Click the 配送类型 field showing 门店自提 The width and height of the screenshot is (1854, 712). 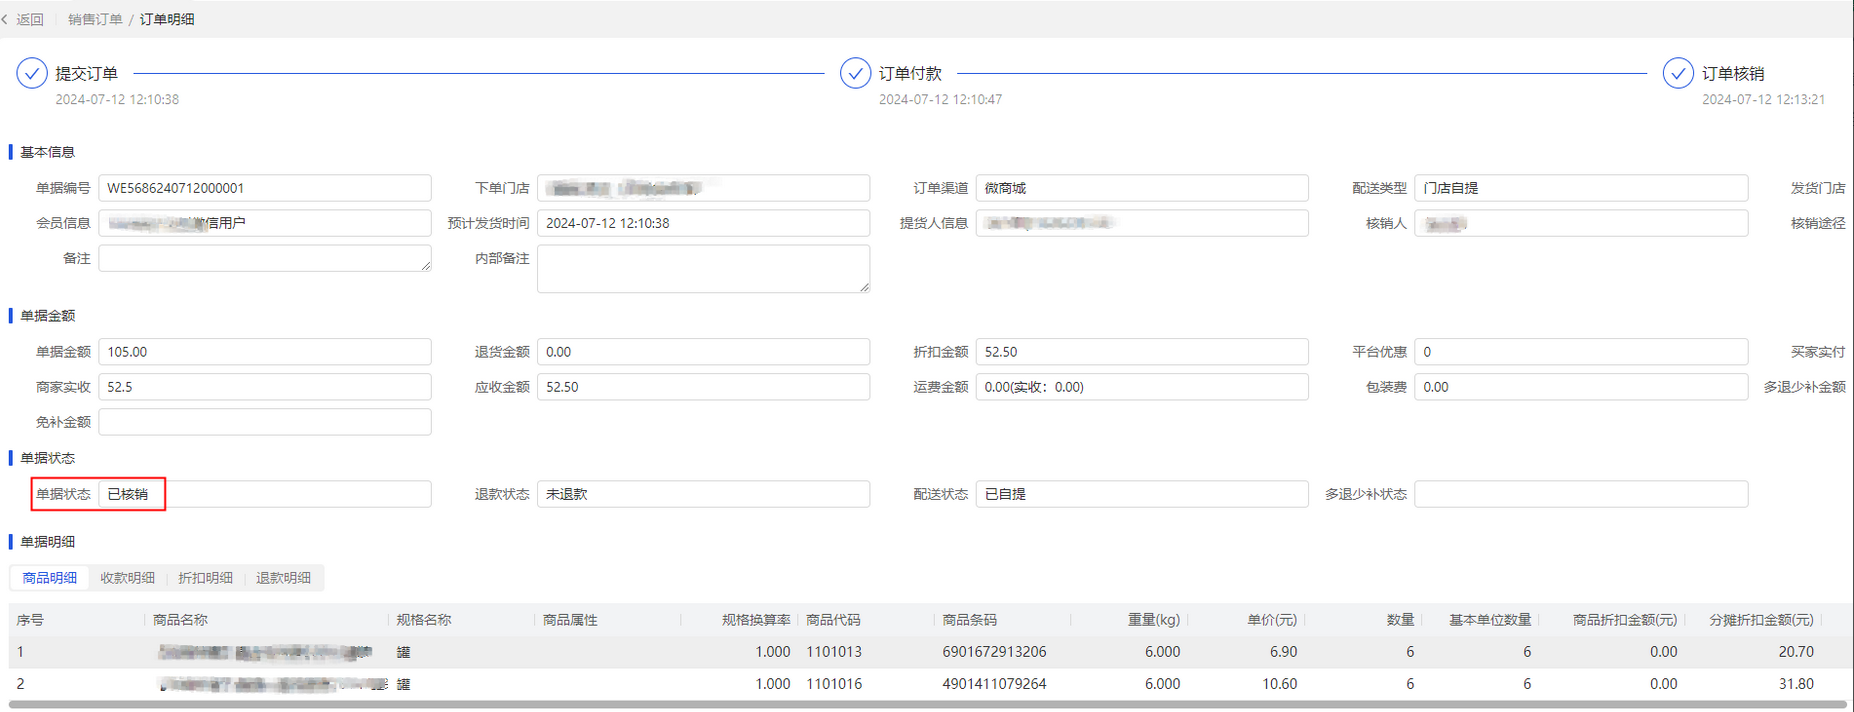coord(1580,188)
